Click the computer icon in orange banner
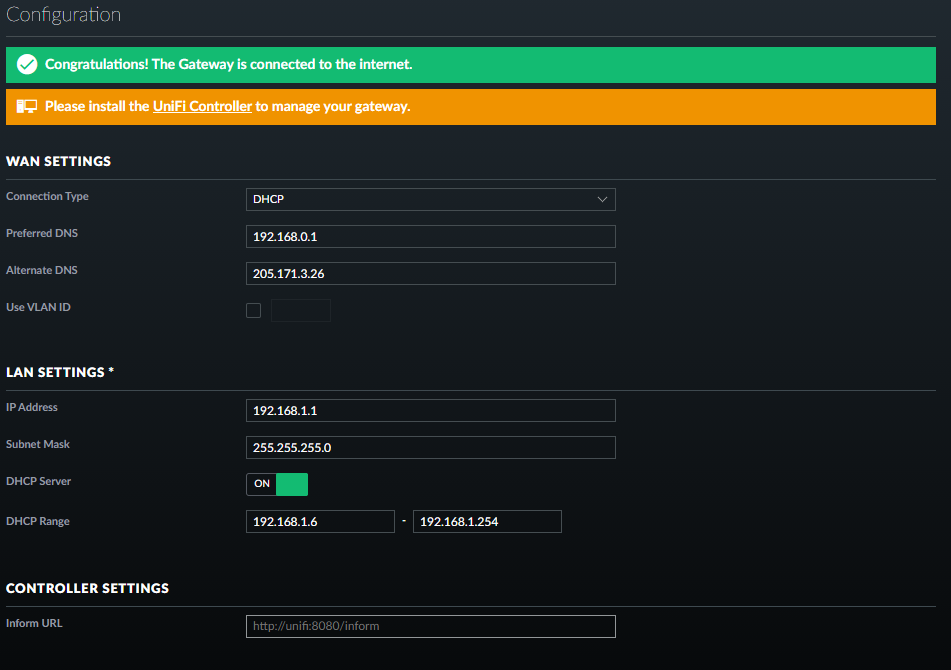The width and height of the screenshot is (951, 670). (x=27, y=106)
